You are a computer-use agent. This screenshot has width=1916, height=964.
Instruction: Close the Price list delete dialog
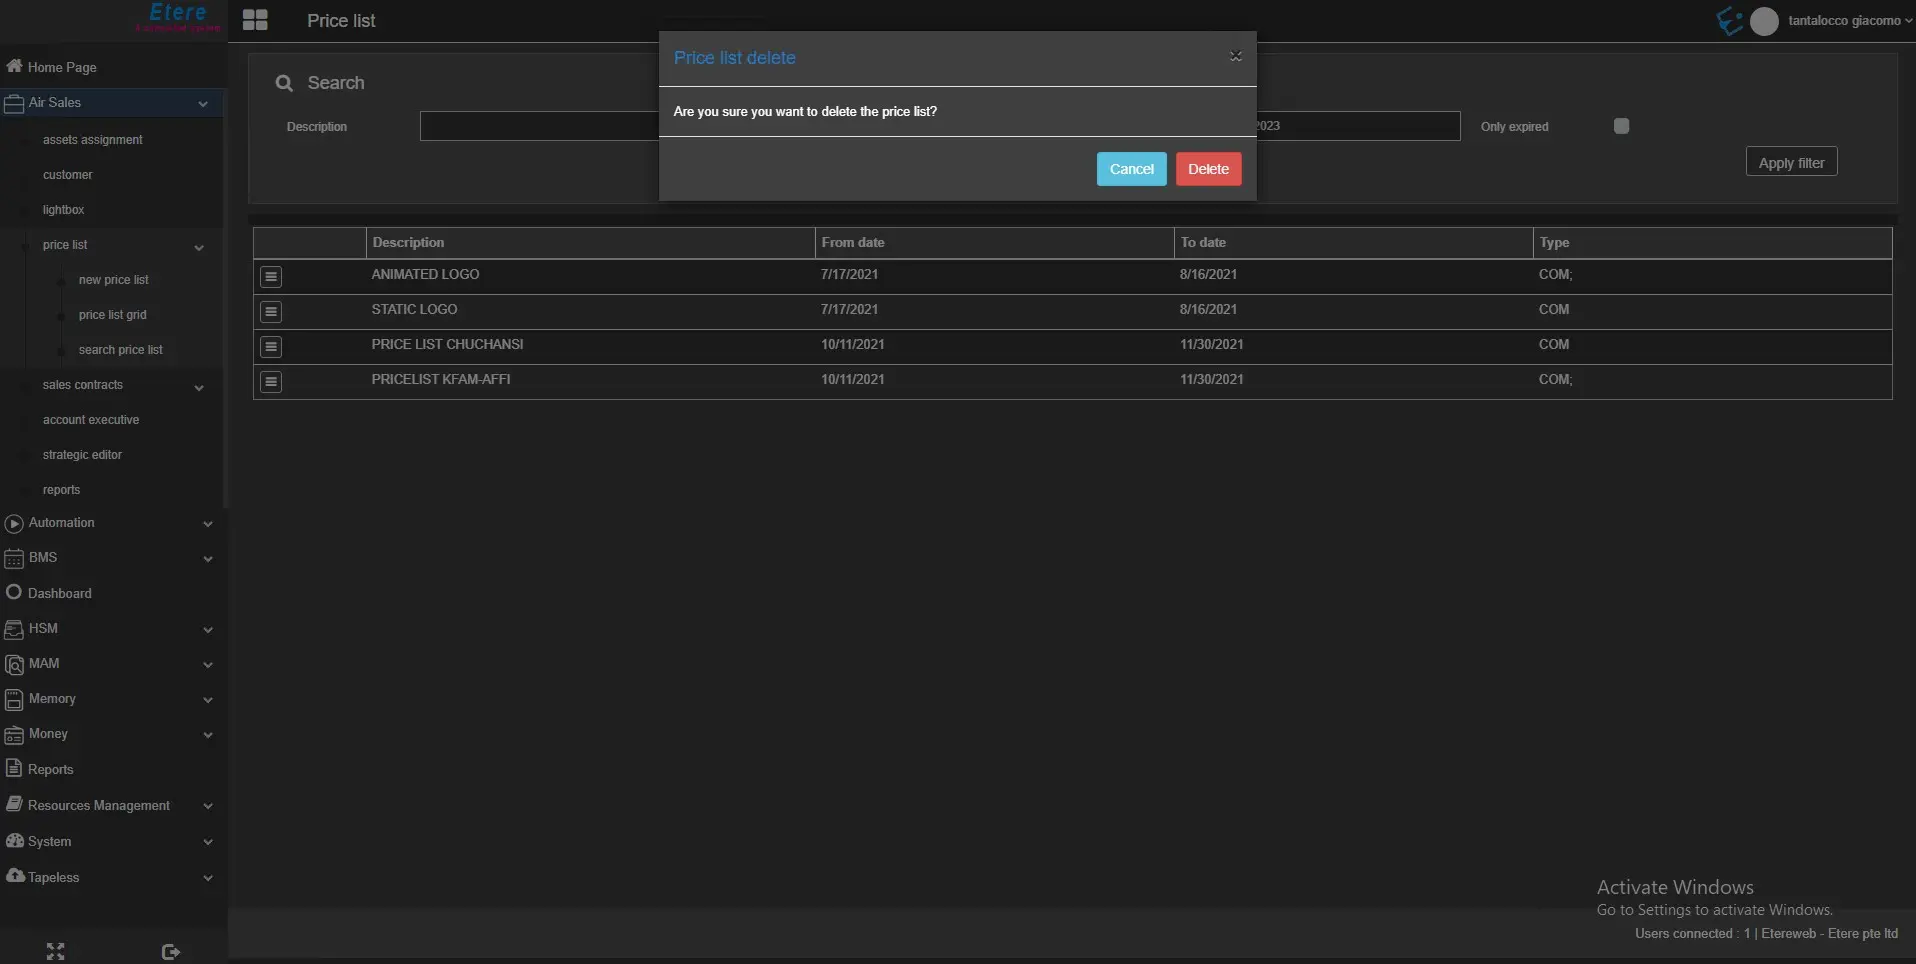click(x=1236, y=56)
